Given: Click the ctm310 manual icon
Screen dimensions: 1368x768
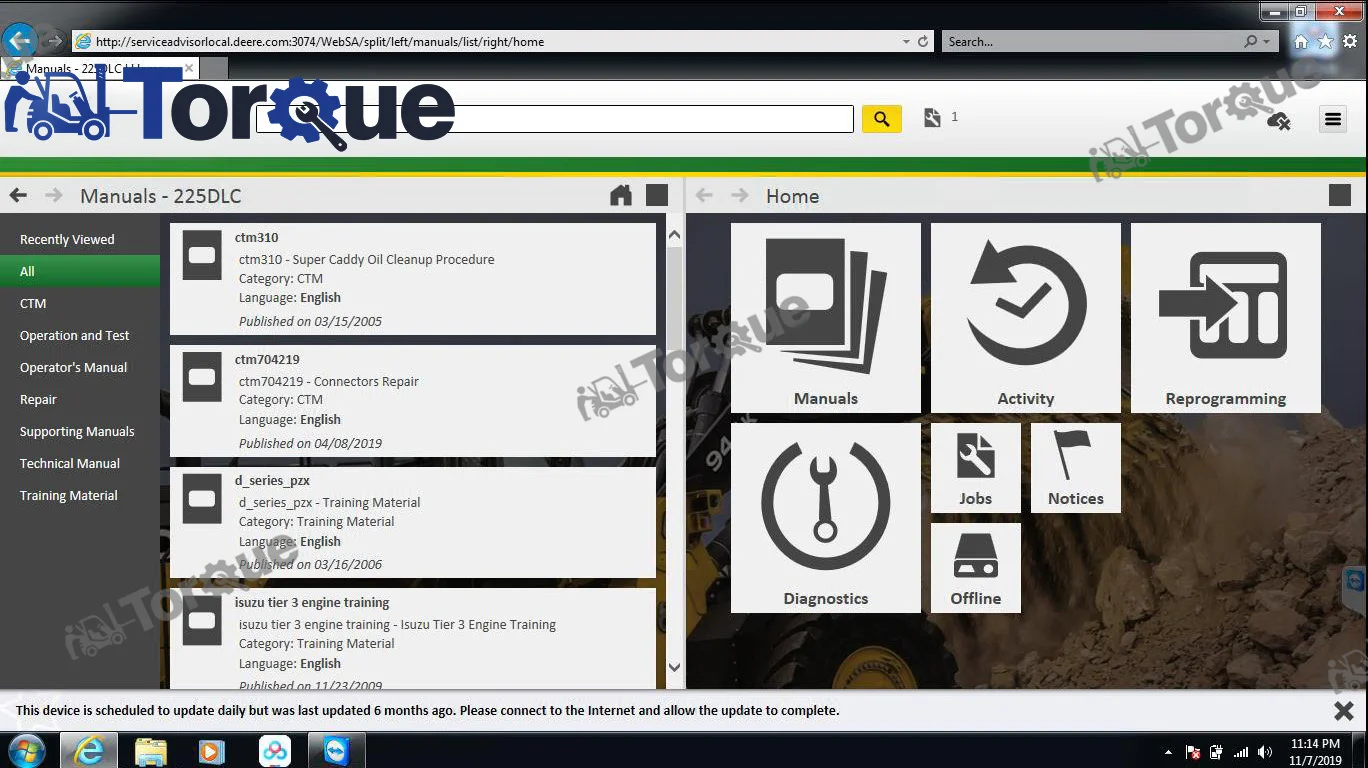Looking at the screenshot, I should (x=202, y=255).
